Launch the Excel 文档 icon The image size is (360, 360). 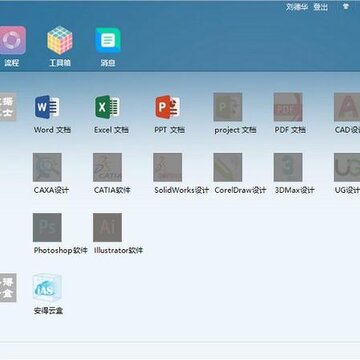107,107
